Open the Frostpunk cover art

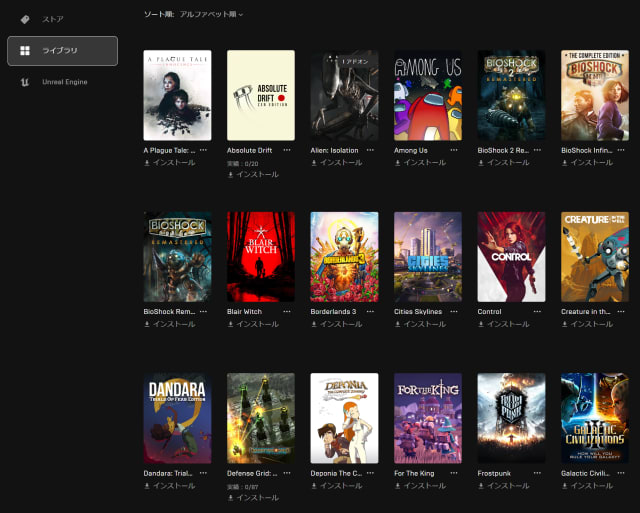click(511, 418)
